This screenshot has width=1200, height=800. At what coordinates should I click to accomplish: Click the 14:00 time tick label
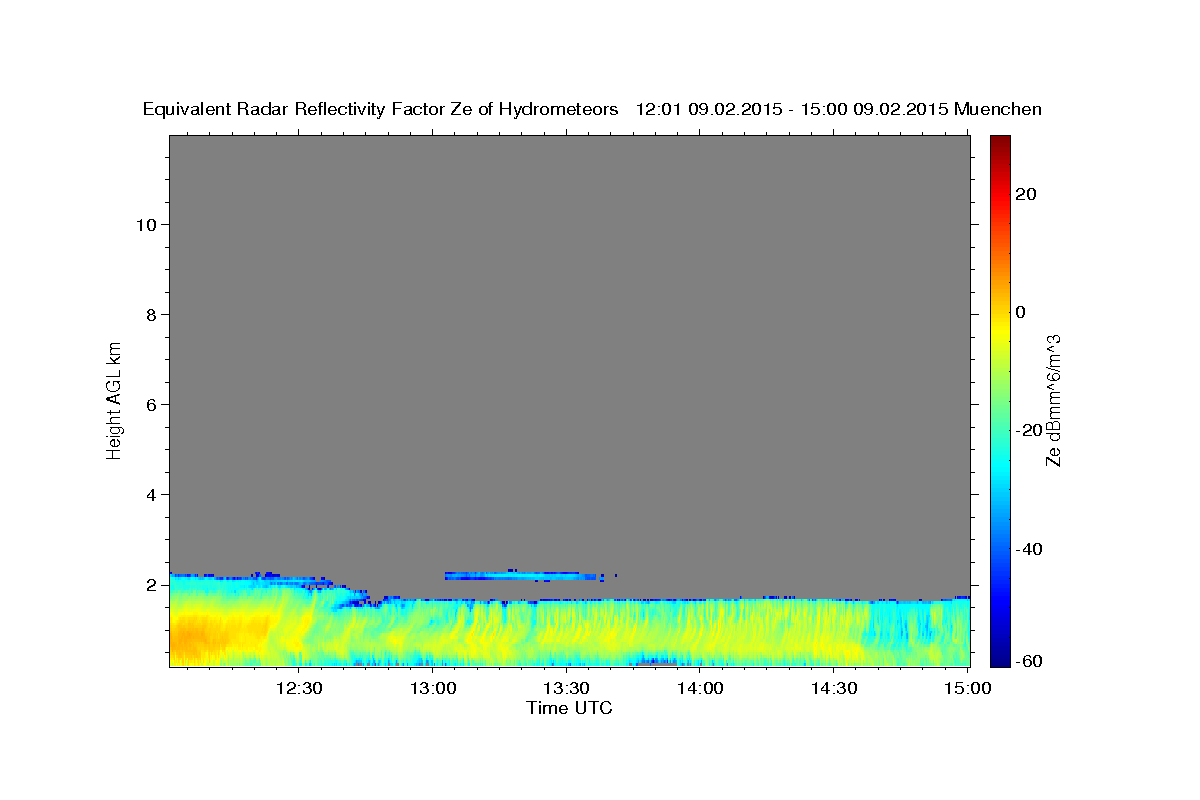[700, 688]
